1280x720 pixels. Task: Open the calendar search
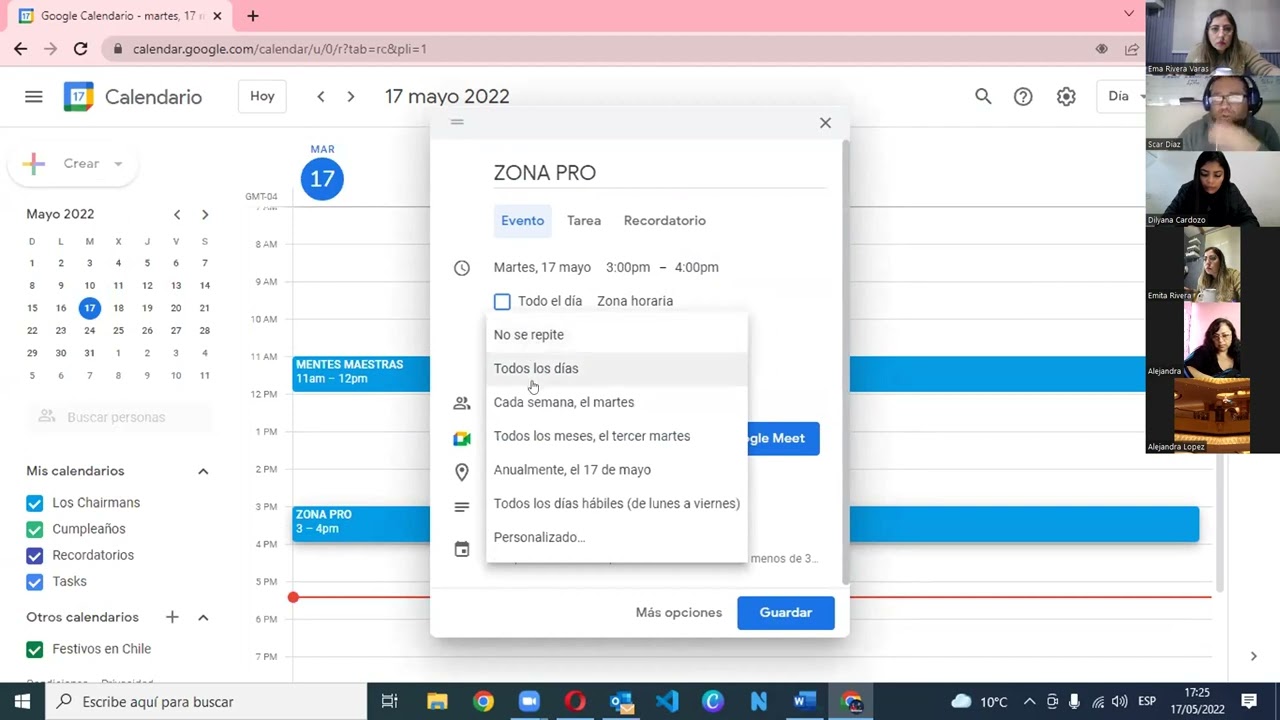pos(983,97)
